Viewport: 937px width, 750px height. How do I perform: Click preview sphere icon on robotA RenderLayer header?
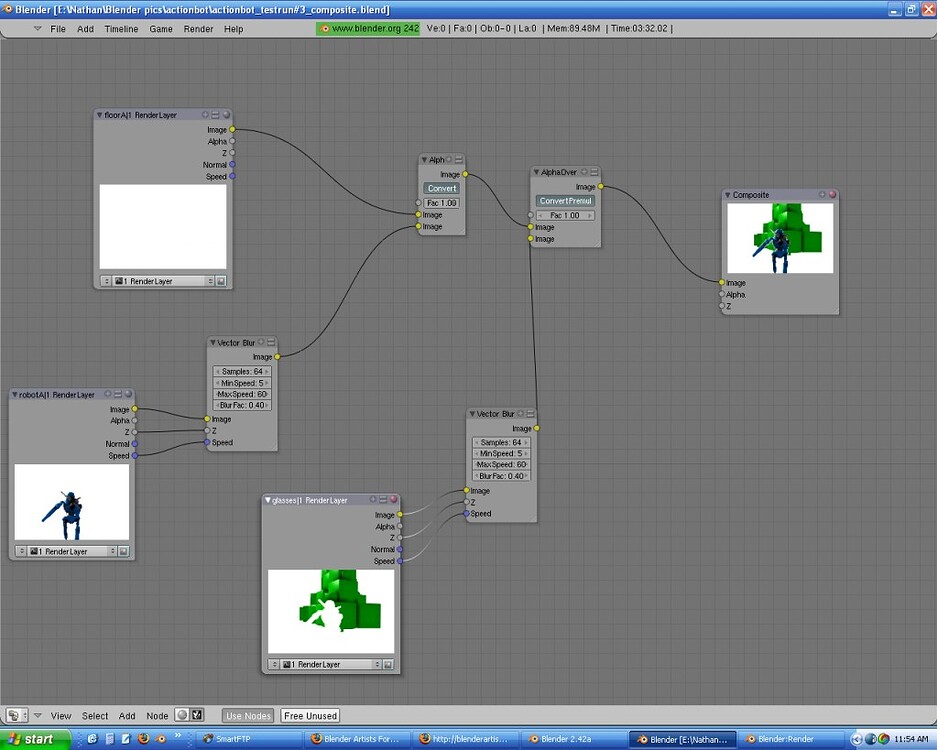click(x=128, y=394)
